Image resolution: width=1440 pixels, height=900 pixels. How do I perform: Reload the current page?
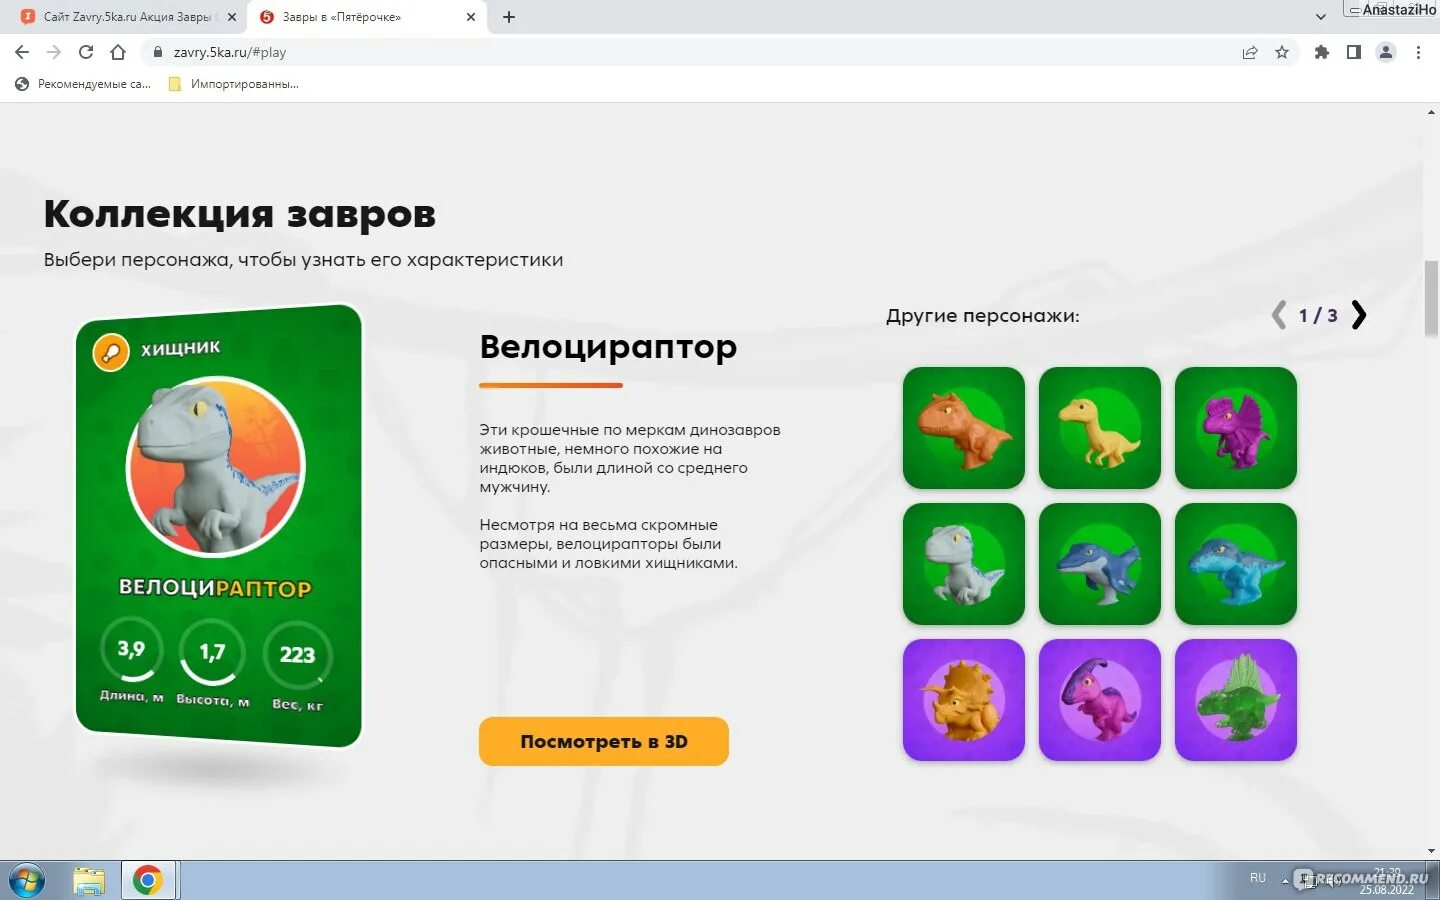point(86,52)
